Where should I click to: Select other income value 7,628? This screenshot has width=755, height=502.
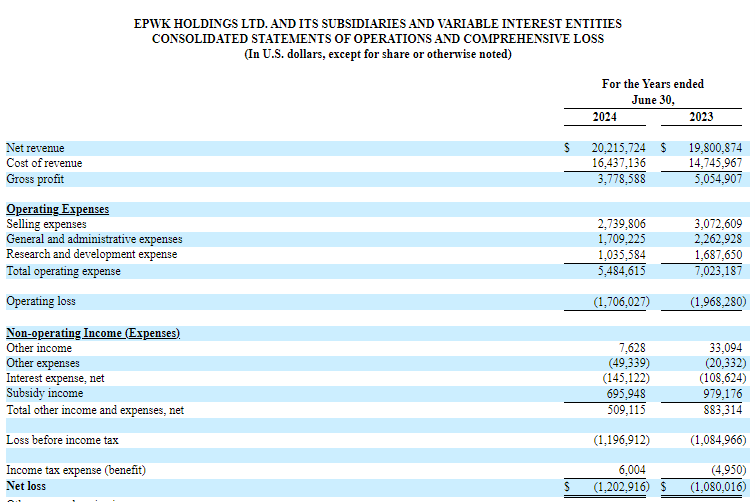click(632, 348)
